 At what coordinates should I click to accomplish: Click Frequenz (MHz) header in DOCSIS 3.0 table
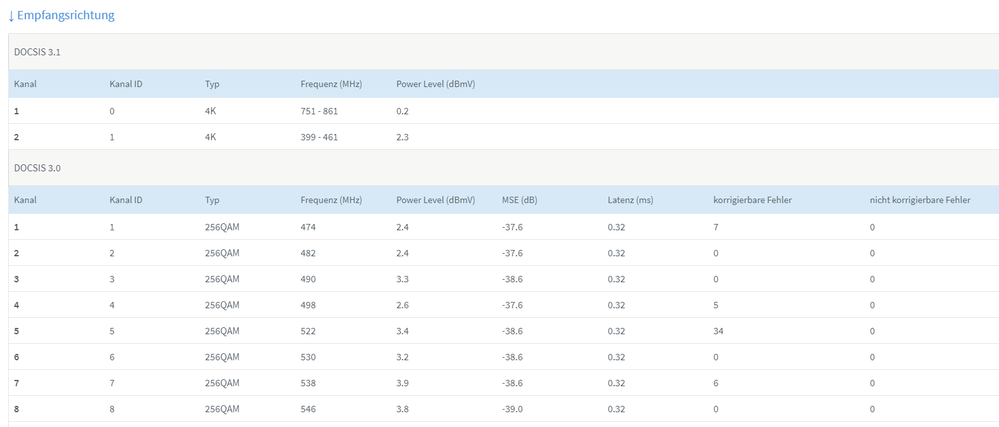click(330, 200)
